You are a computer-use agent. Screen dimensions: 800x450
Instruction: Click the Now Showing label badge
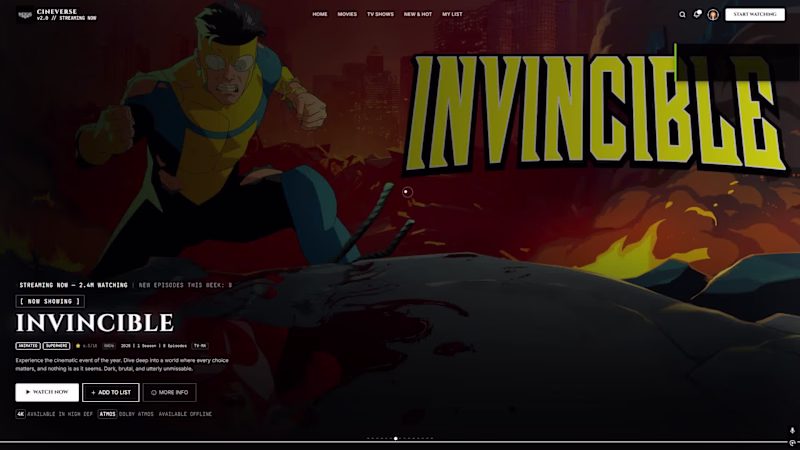(x=50, y=302)
